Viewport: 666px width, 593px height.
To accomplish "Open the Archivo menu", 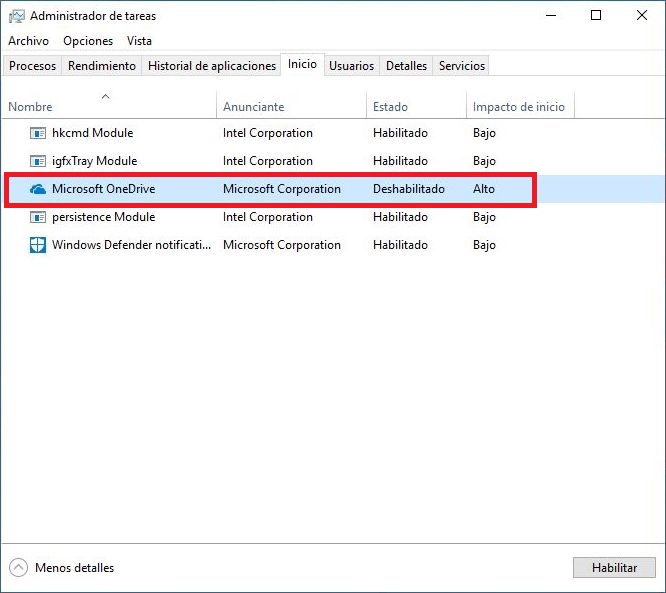I will (x=28, y=41).
